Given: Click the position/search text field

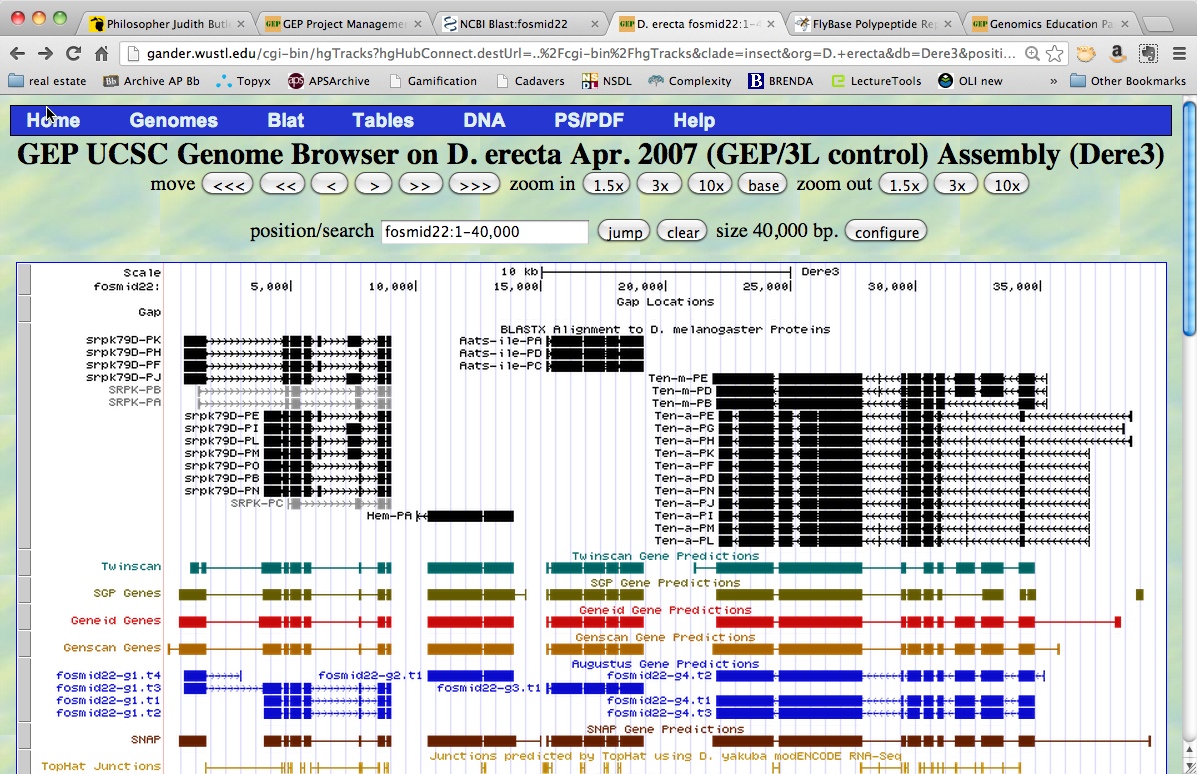Looking at the screenshot, I should 484,232.
